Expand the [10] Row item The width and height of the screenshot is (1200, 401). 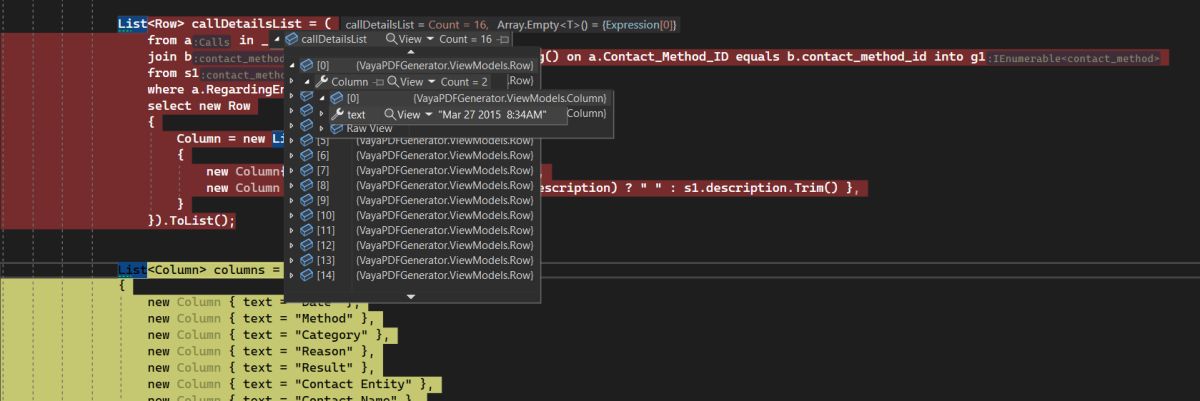pyautogui.click(x=292, y=215)
